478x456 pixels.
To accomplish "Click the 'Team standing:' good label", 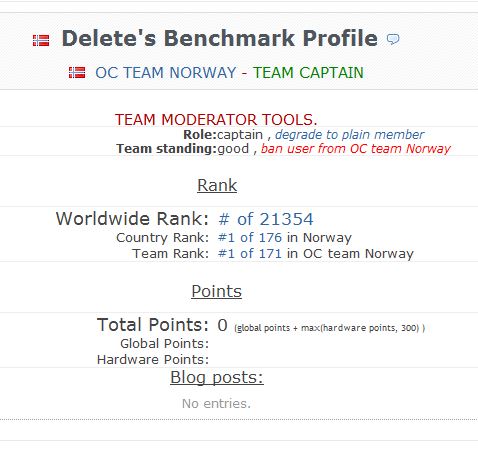I will [x=183, y=149].
